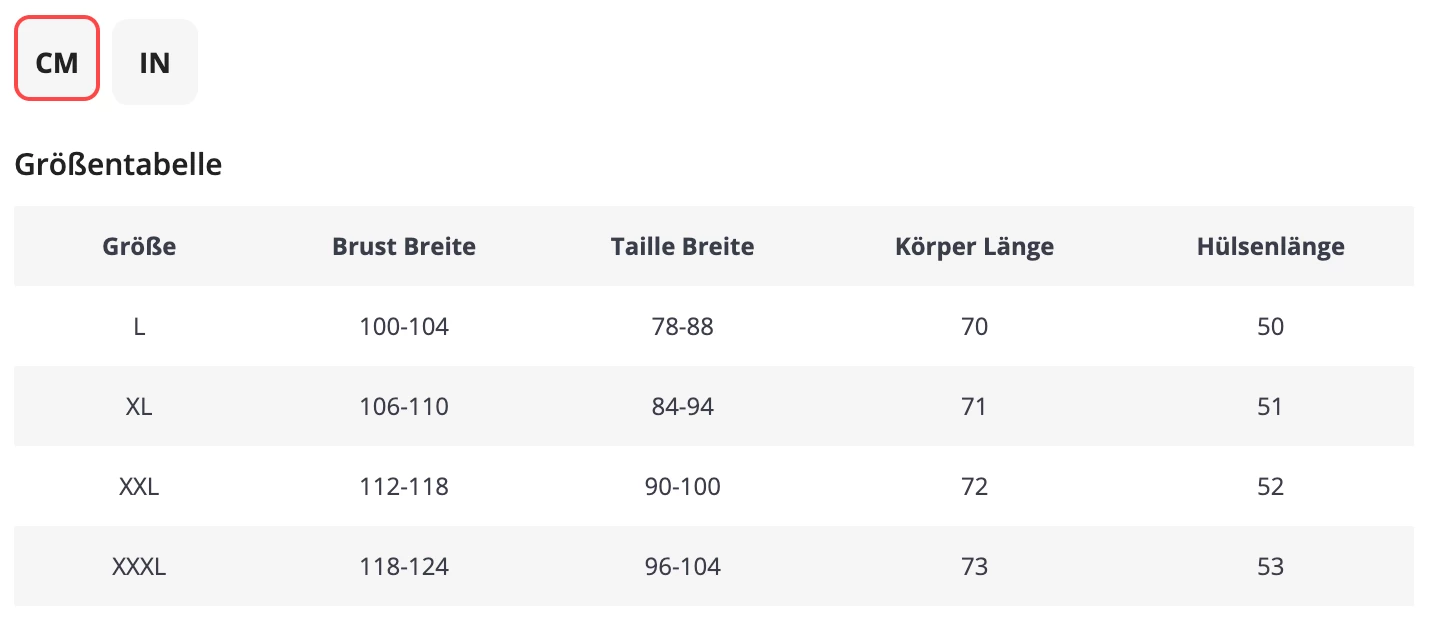
Task: Click the Taille Breite column header
Action: [682, 246]
